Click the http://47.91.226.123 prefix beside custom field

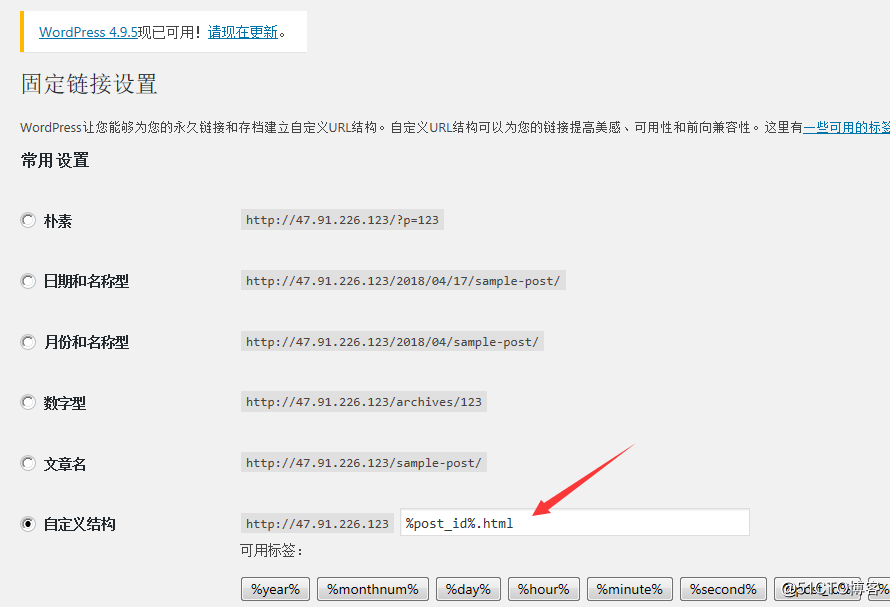pos(317,524)
